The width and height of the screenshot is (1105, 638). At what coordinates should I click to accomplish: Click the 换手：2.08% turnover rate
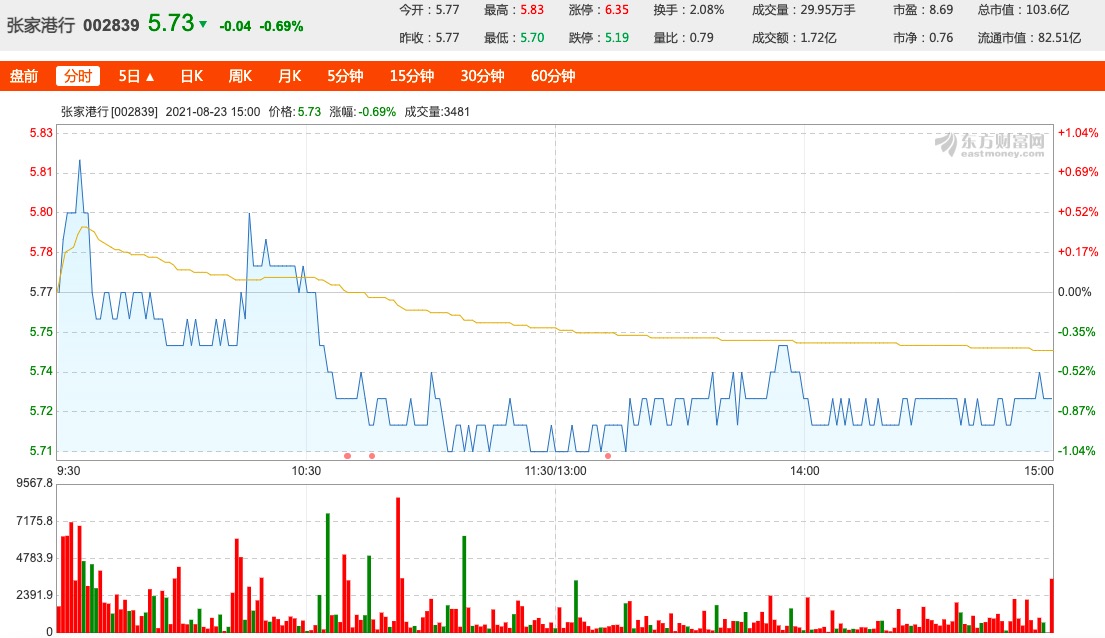coord(689,10)
